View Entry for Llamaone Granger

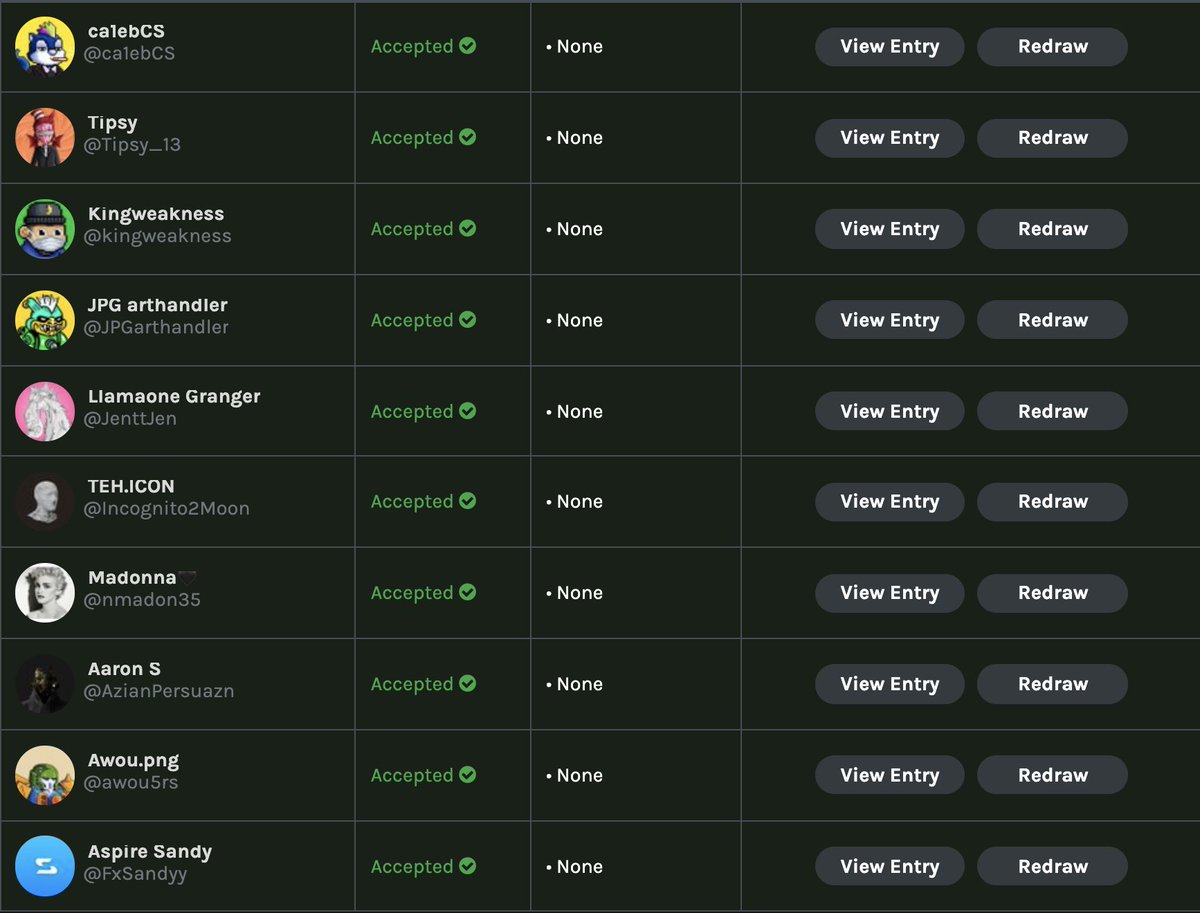pyautogui.click(x=890, y=411)
